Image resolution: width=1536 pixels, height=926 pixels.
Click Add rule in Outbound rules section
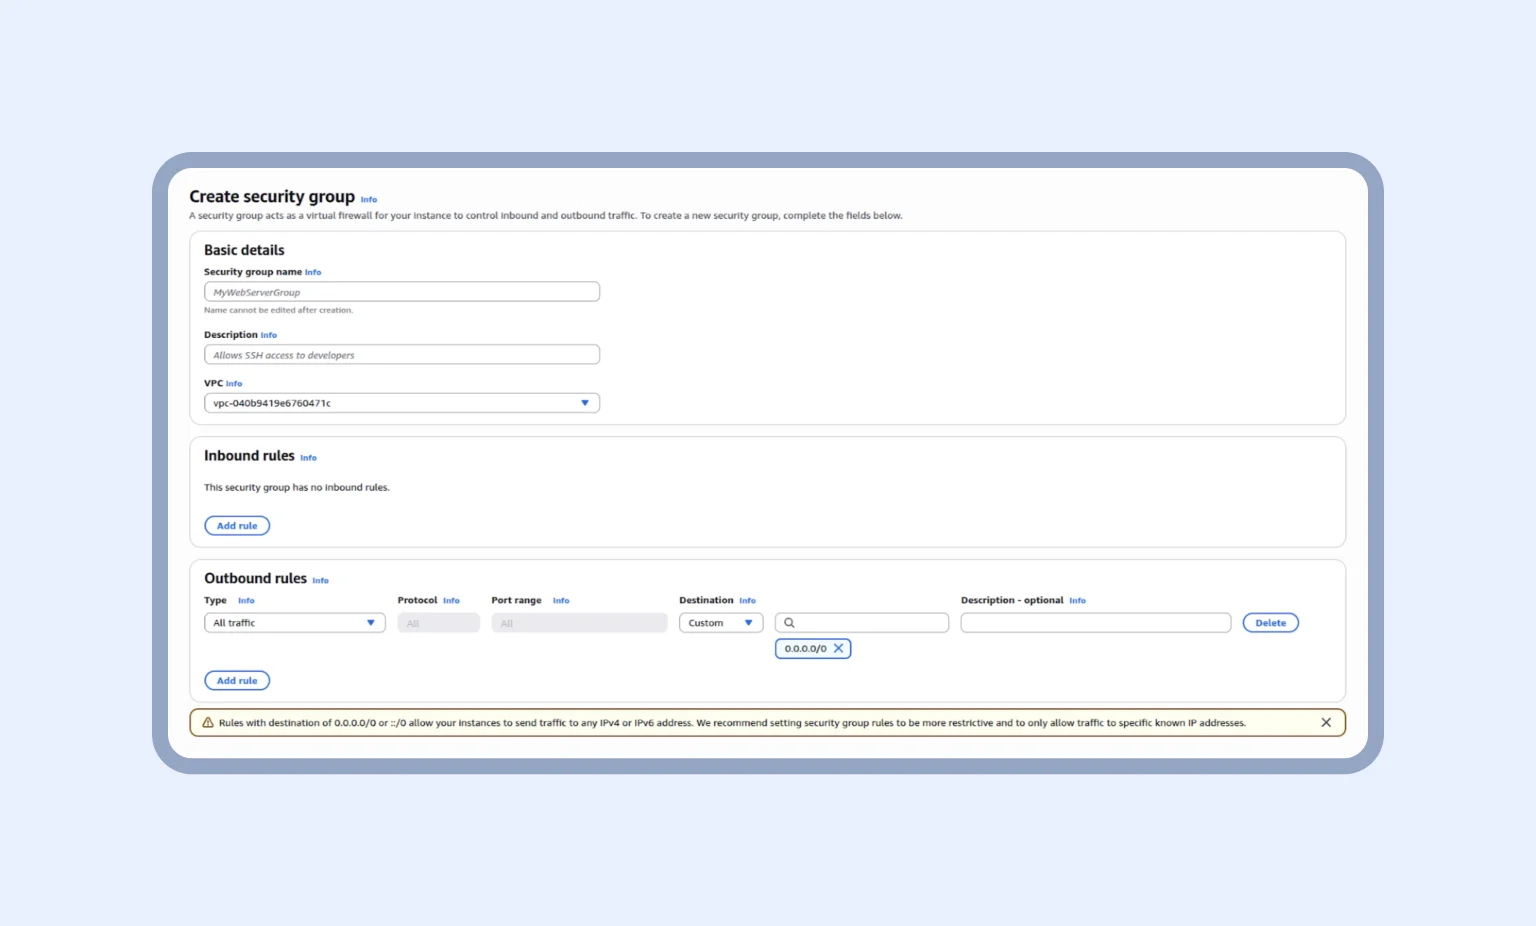point(237,680)
